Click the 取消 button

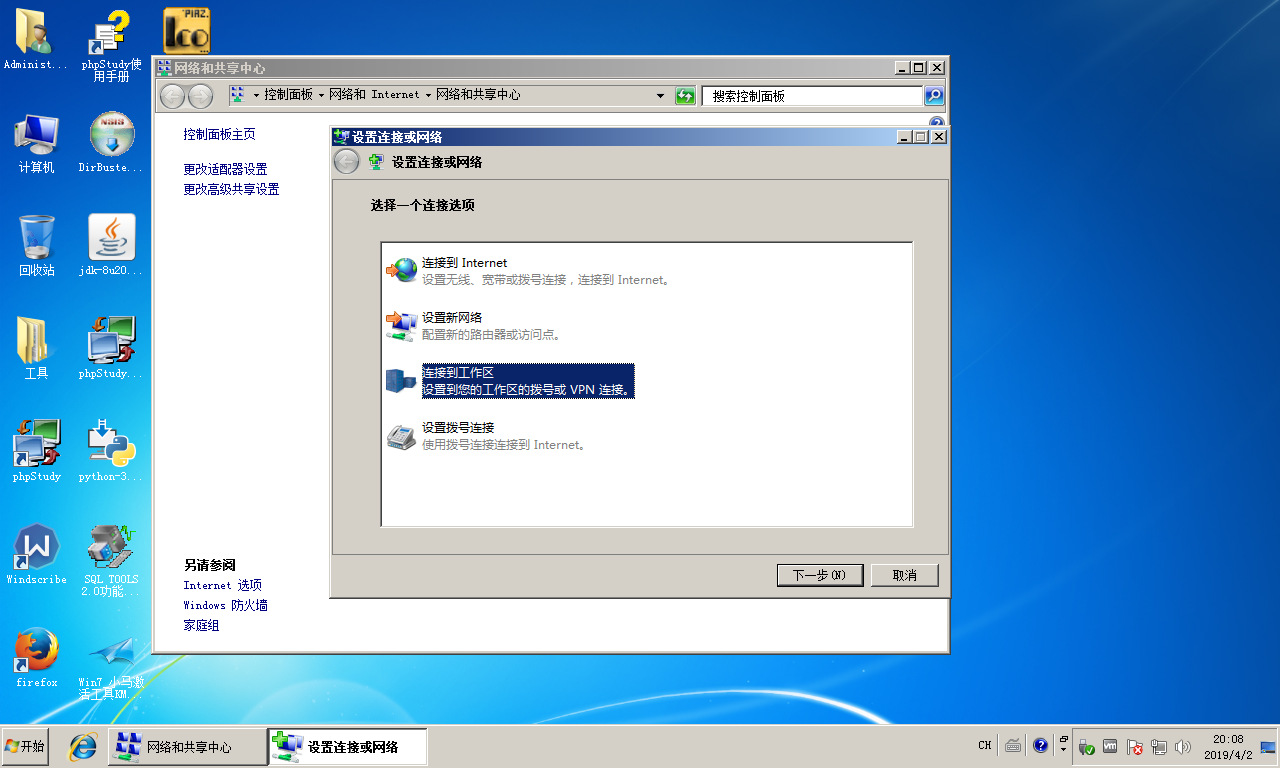pos(904,575)
